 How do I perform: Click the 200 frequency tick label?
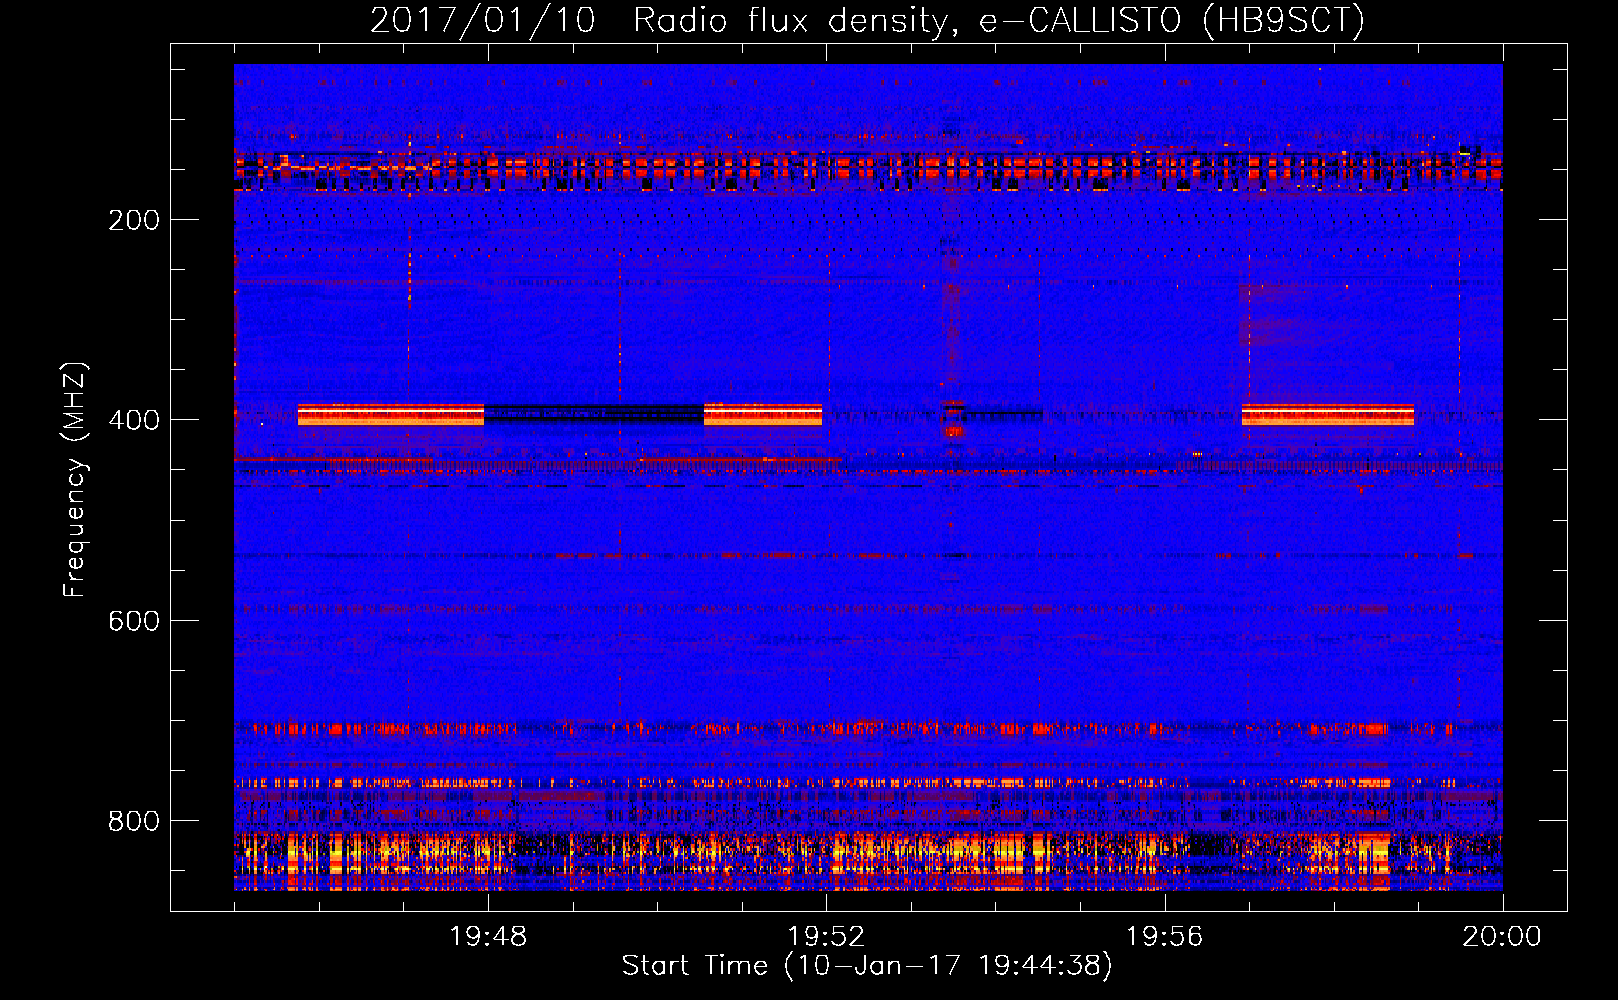[134, 220]
